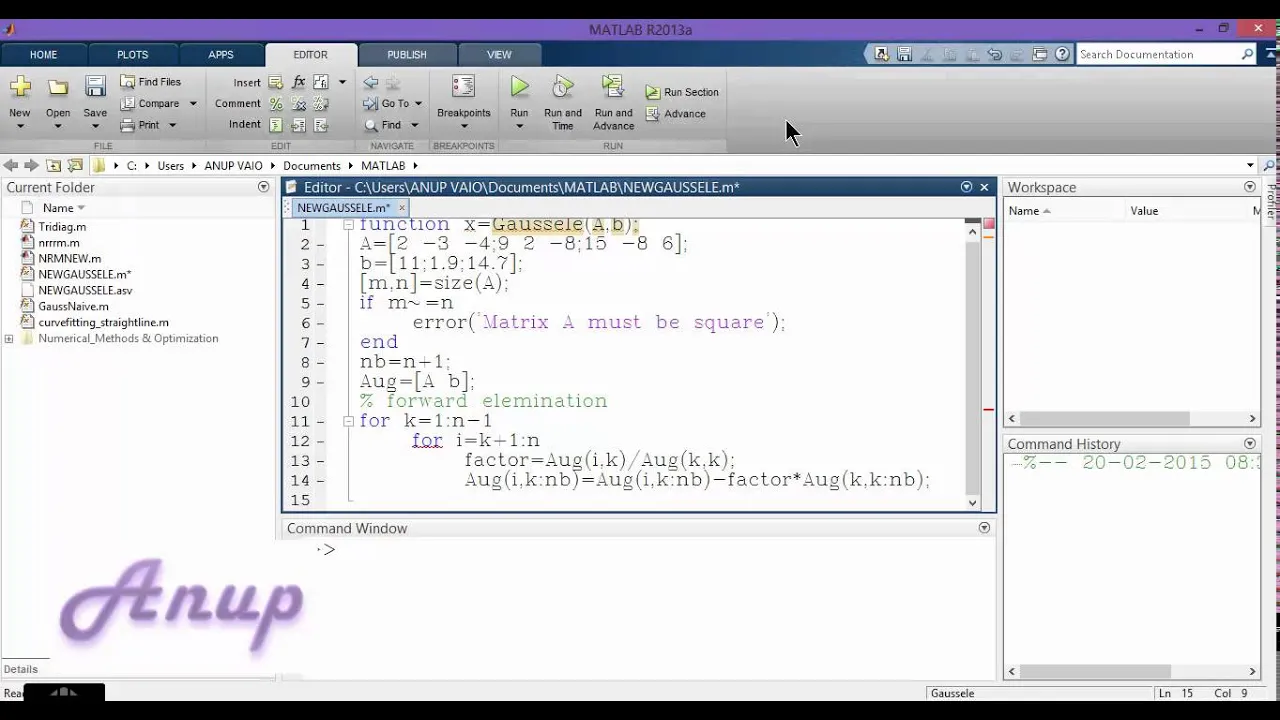The height and width of the screenshot is (720, 1280).
Task: Click the Smart Indent icon
Action: [x=275, y=125]
